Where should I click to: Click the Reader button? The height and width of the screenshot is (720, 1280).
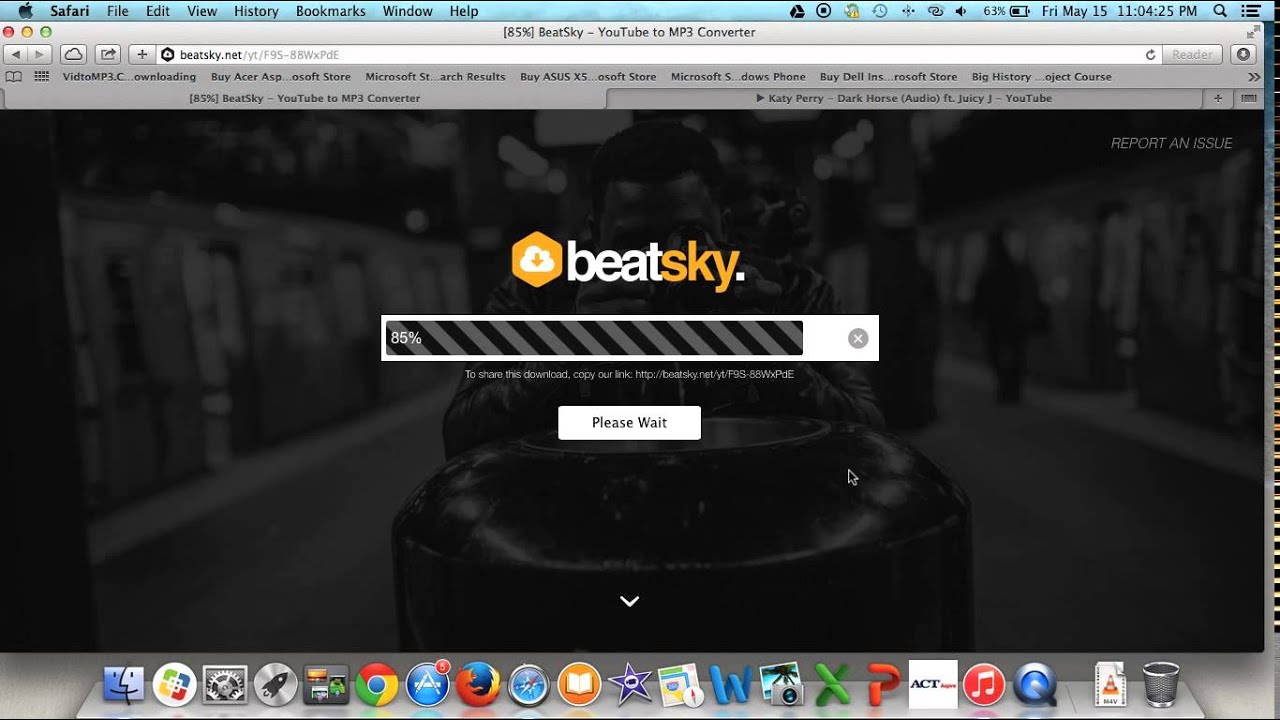coord(1192,54)
